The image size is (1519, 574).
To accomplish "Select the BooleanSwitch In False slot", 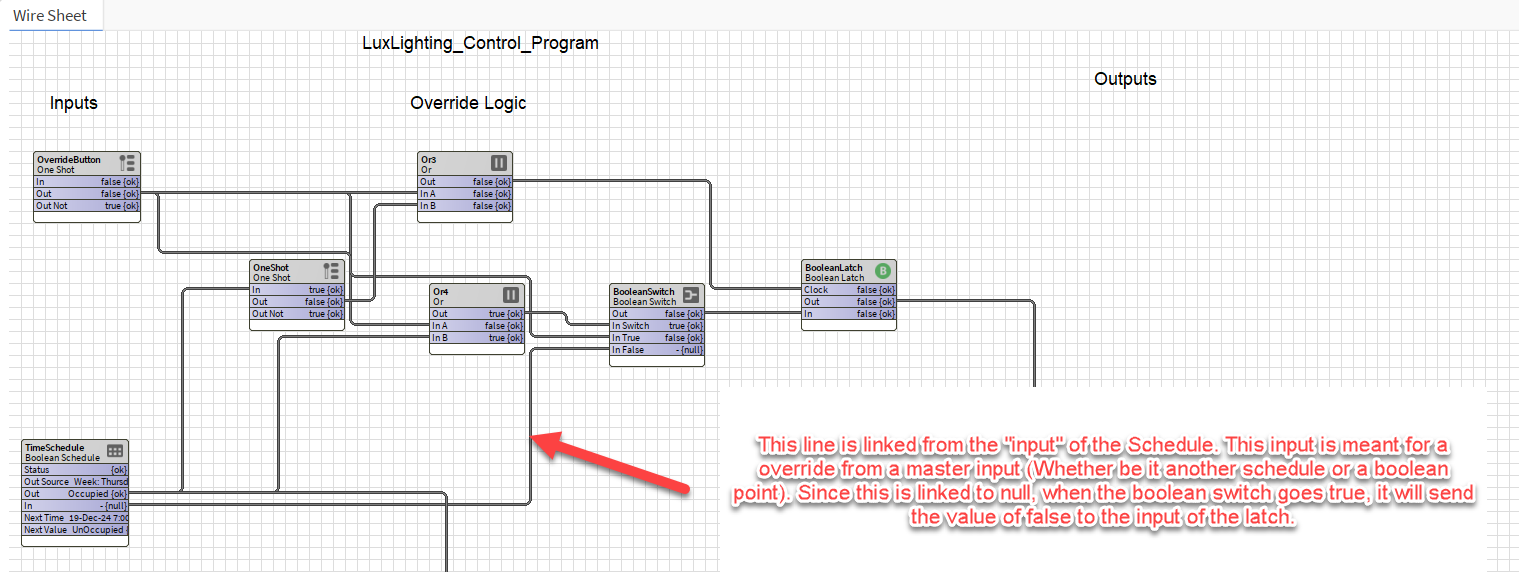I will pyautogui.click(x=657, y=350).
